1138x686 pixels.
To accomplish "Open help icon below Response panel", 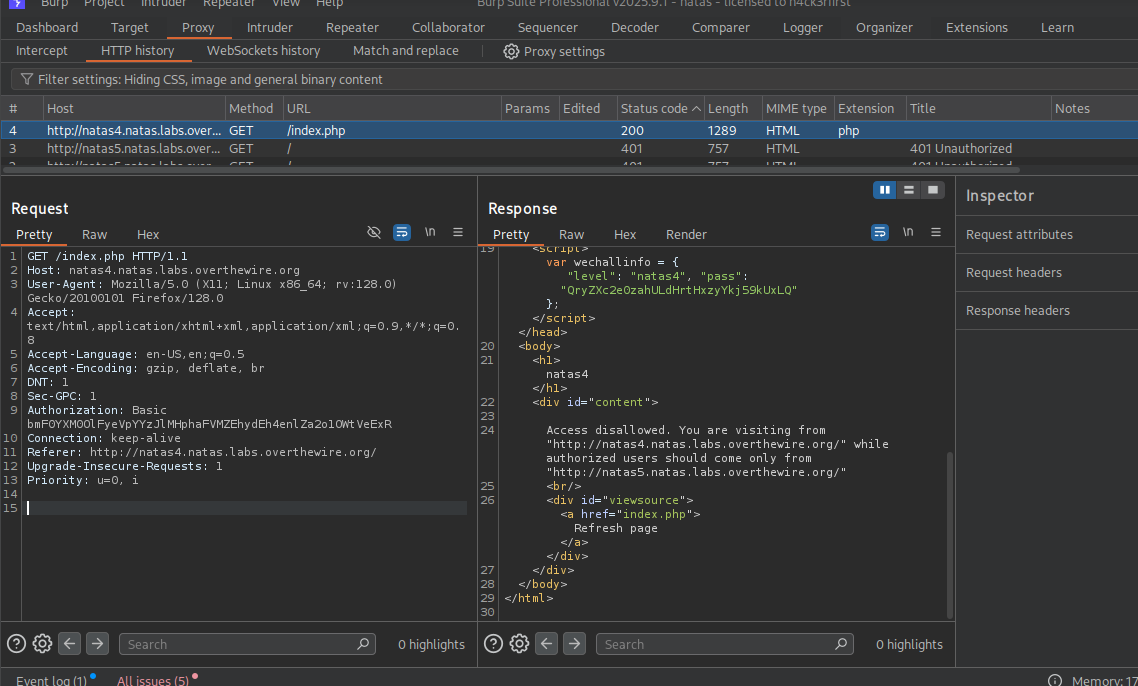I will (x=494, y=644).
